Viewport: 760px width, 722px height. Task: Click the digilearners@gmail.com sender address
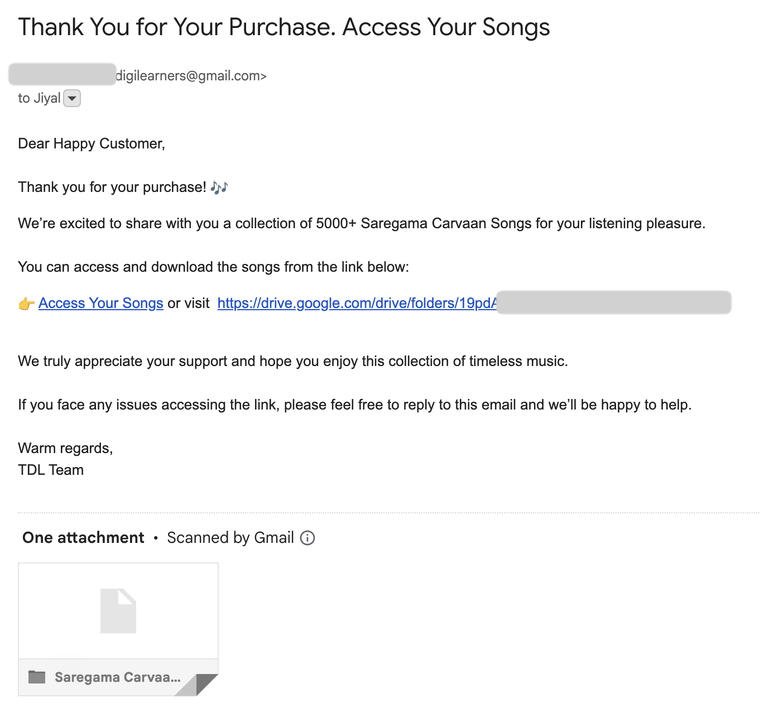(190, 76)
